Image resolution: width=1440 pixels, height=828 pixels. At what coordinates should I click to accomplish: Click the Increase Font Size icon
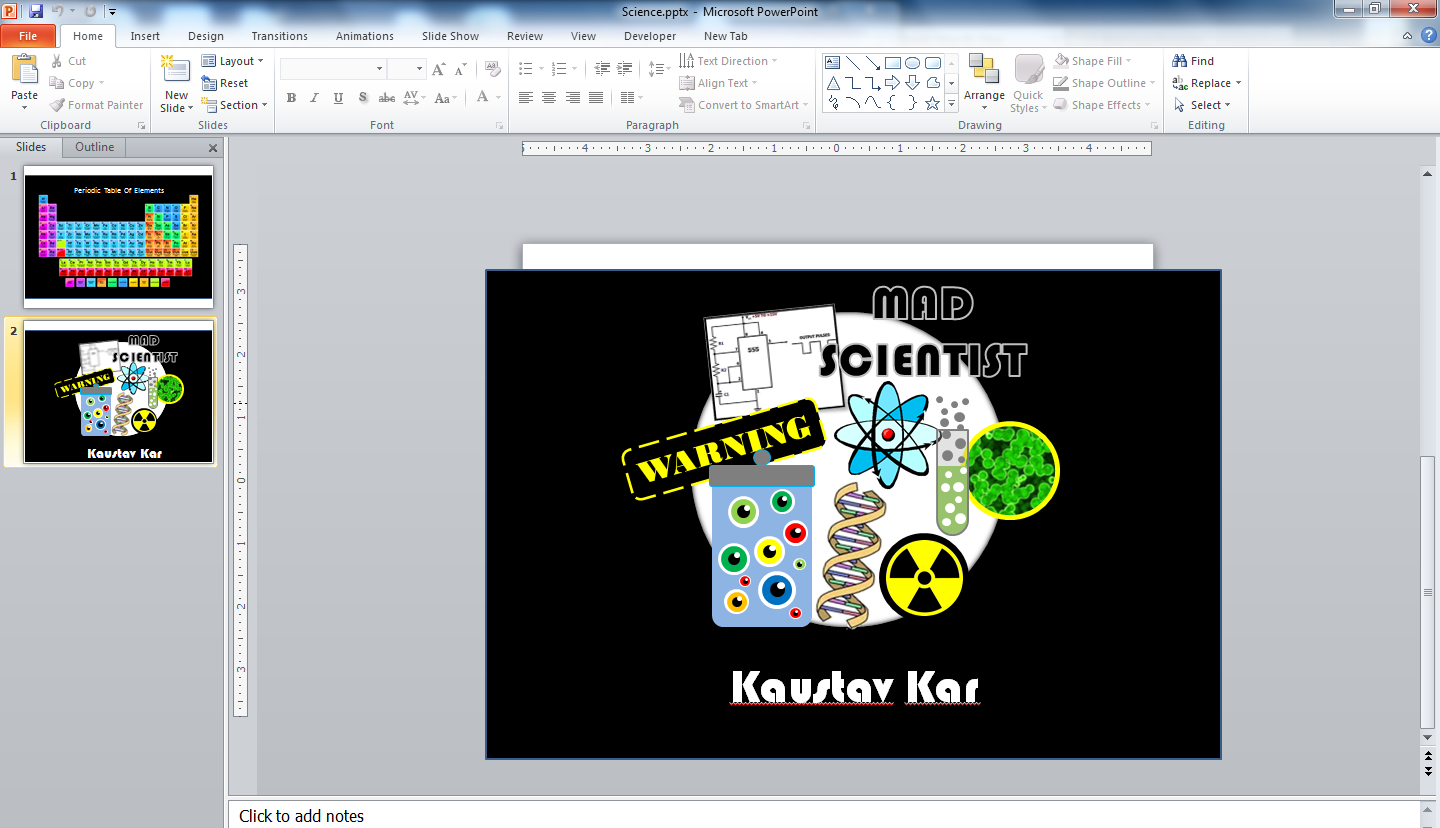[438, 69]
